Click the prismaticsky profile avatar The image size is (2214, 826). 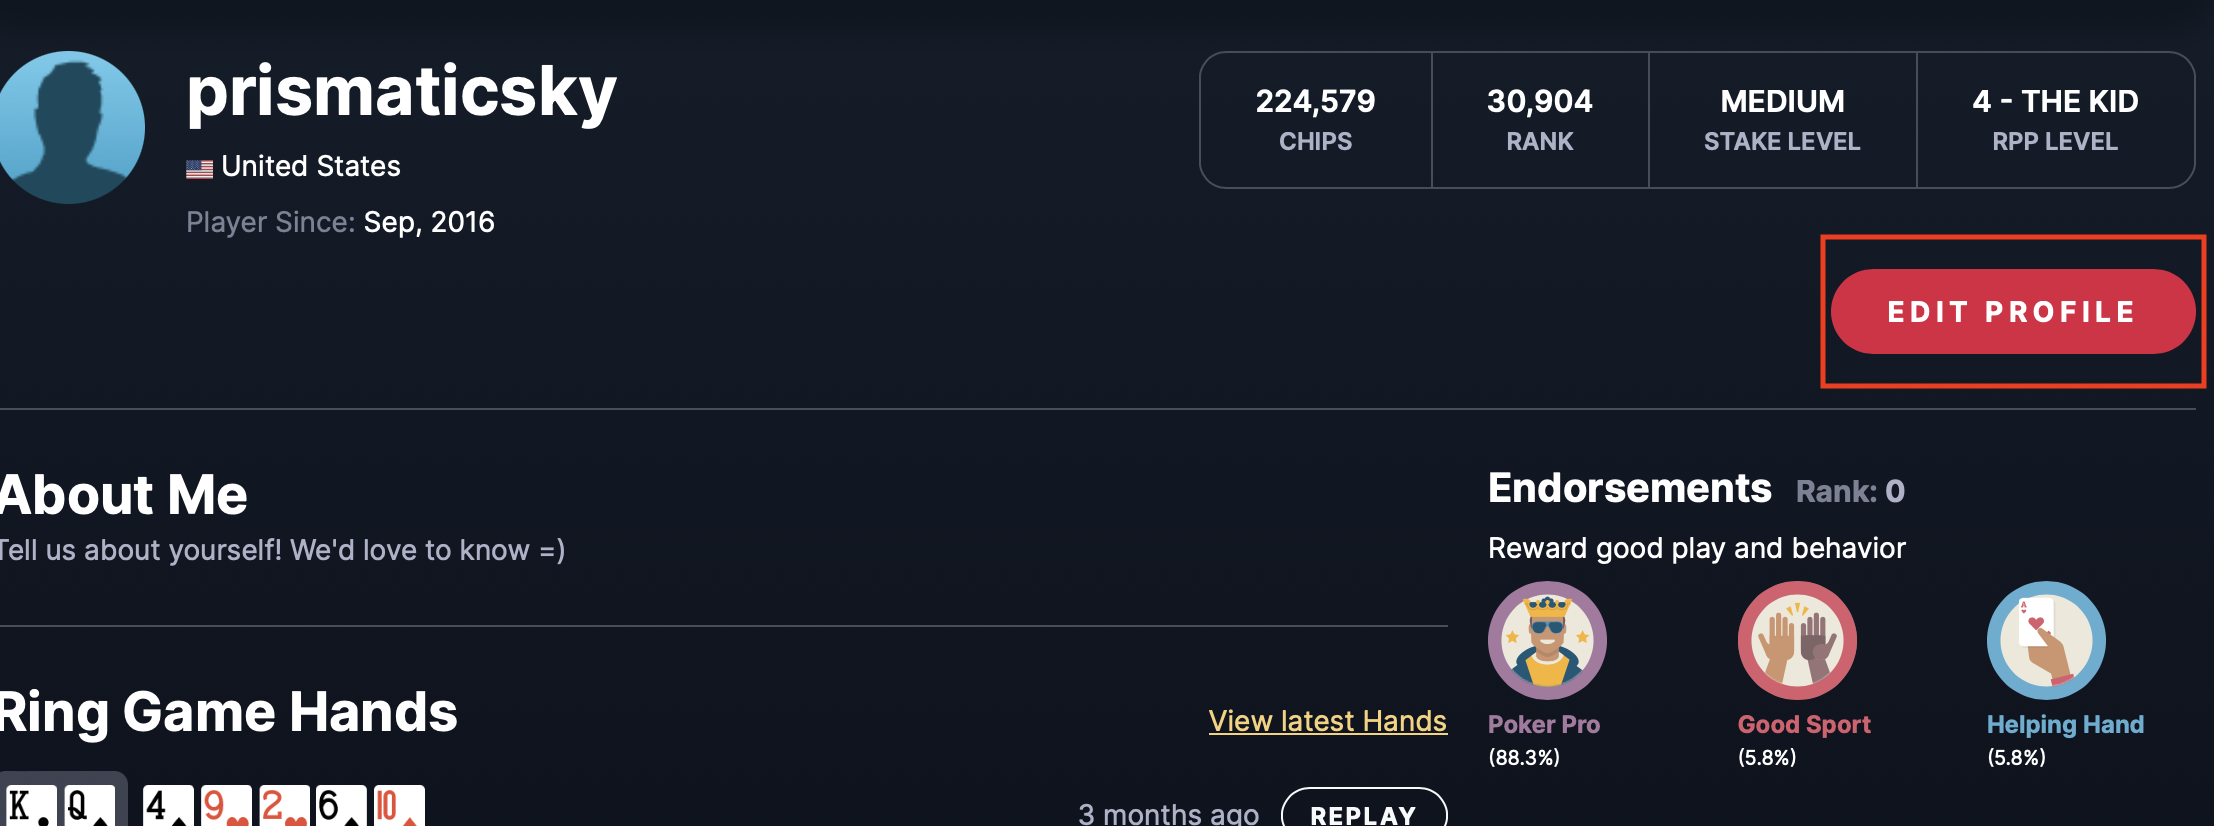click(70, 127)
